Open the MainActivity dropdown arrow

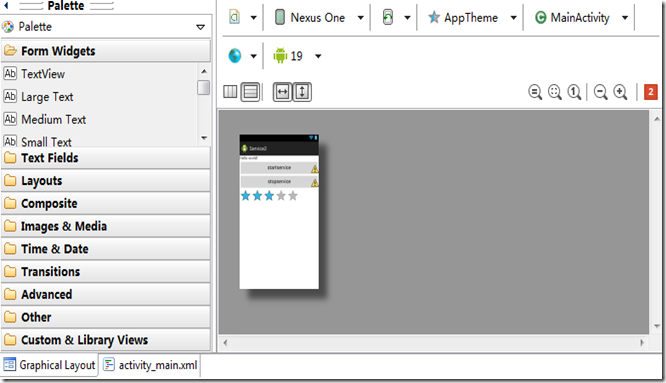coord(625,18)
